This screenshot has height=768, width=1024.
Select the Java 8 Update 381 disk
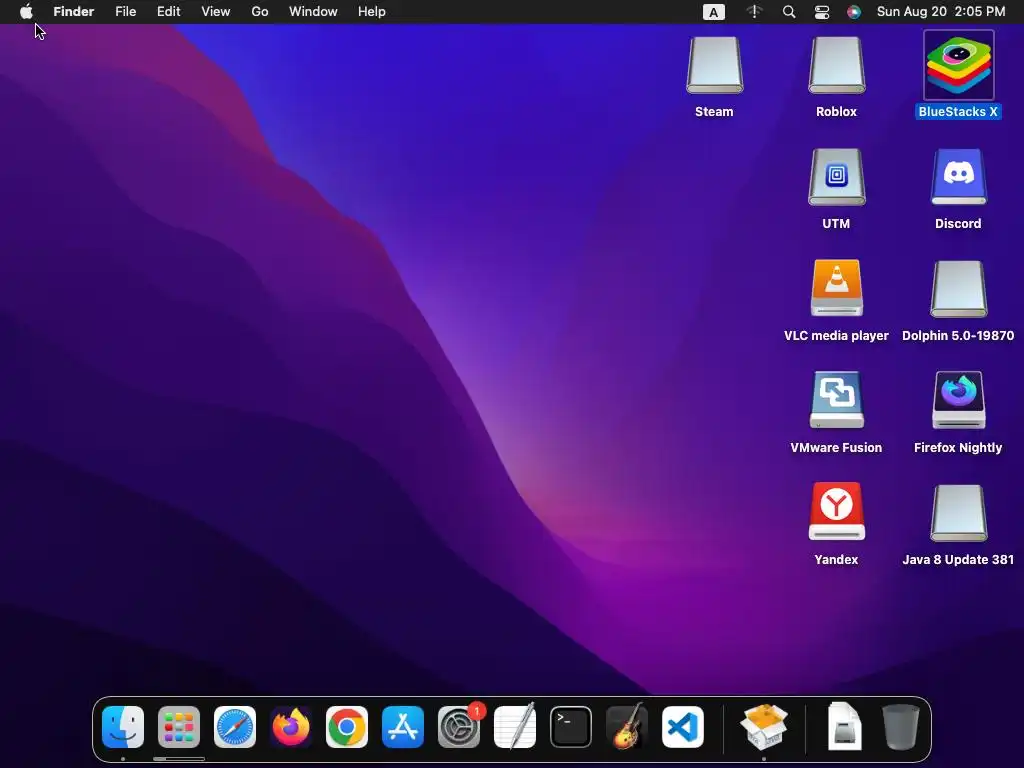coord(959,513)
